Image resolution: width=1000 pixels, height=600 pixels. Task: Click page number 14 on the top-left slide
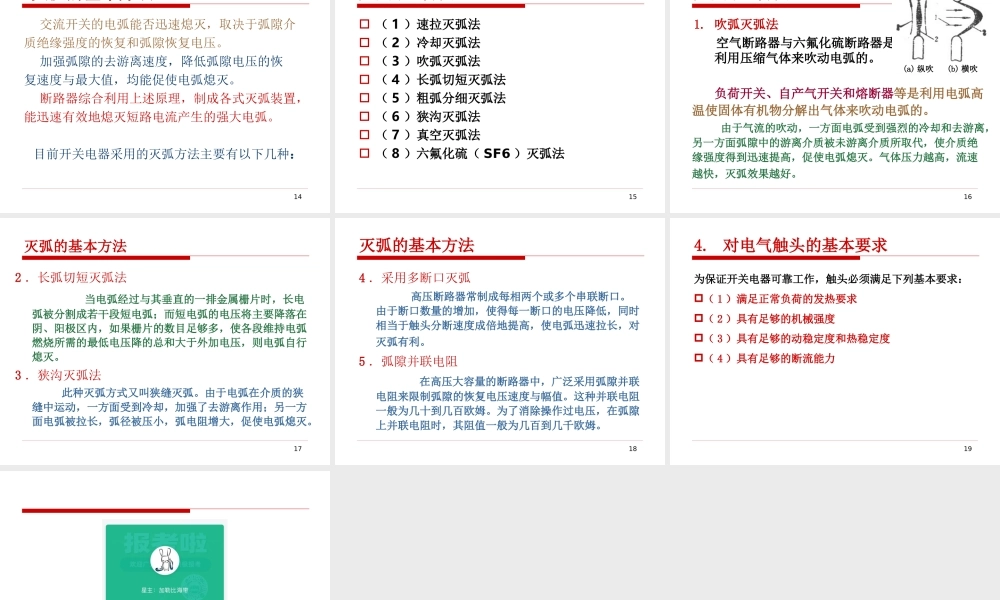[297, 196]
